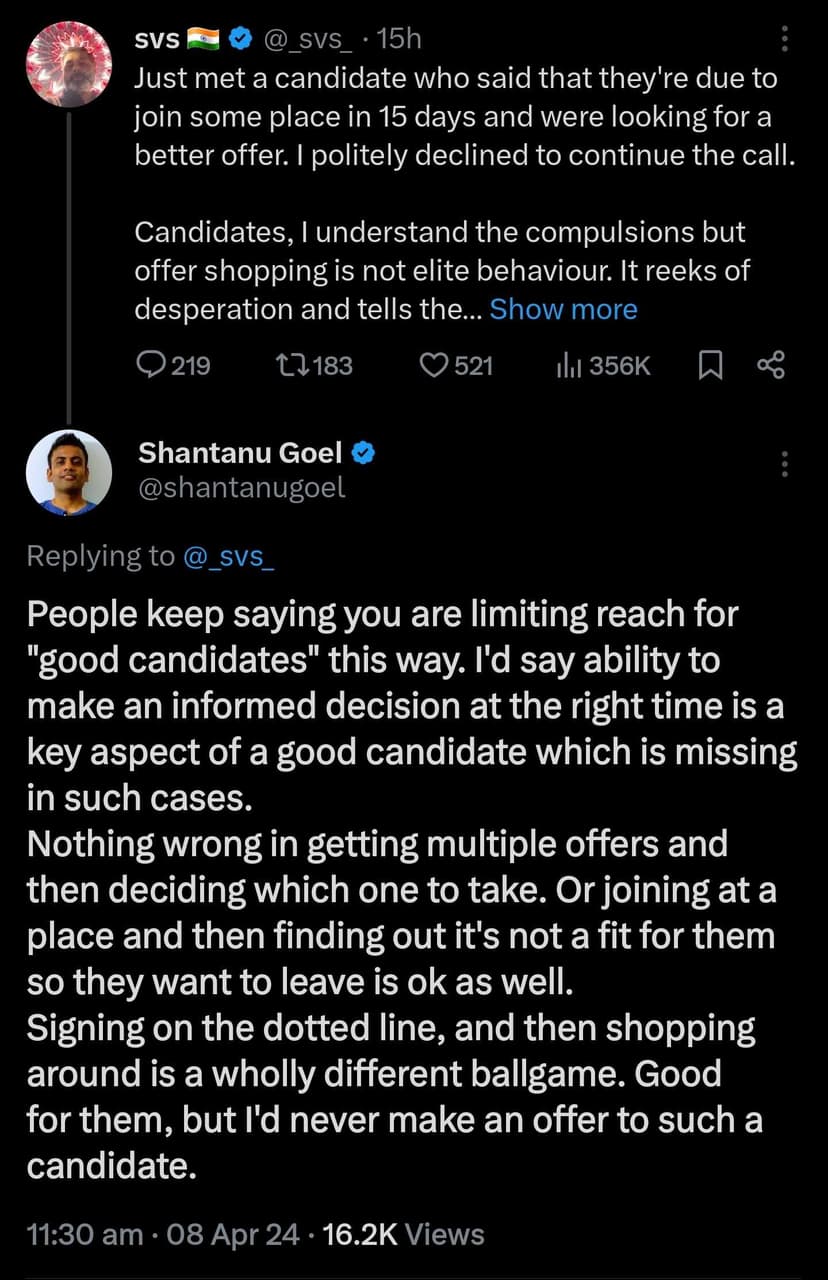Open Shantanu Goel's profile picture
The width and height of the screenshot is (828, 1280).
(69, 472)
